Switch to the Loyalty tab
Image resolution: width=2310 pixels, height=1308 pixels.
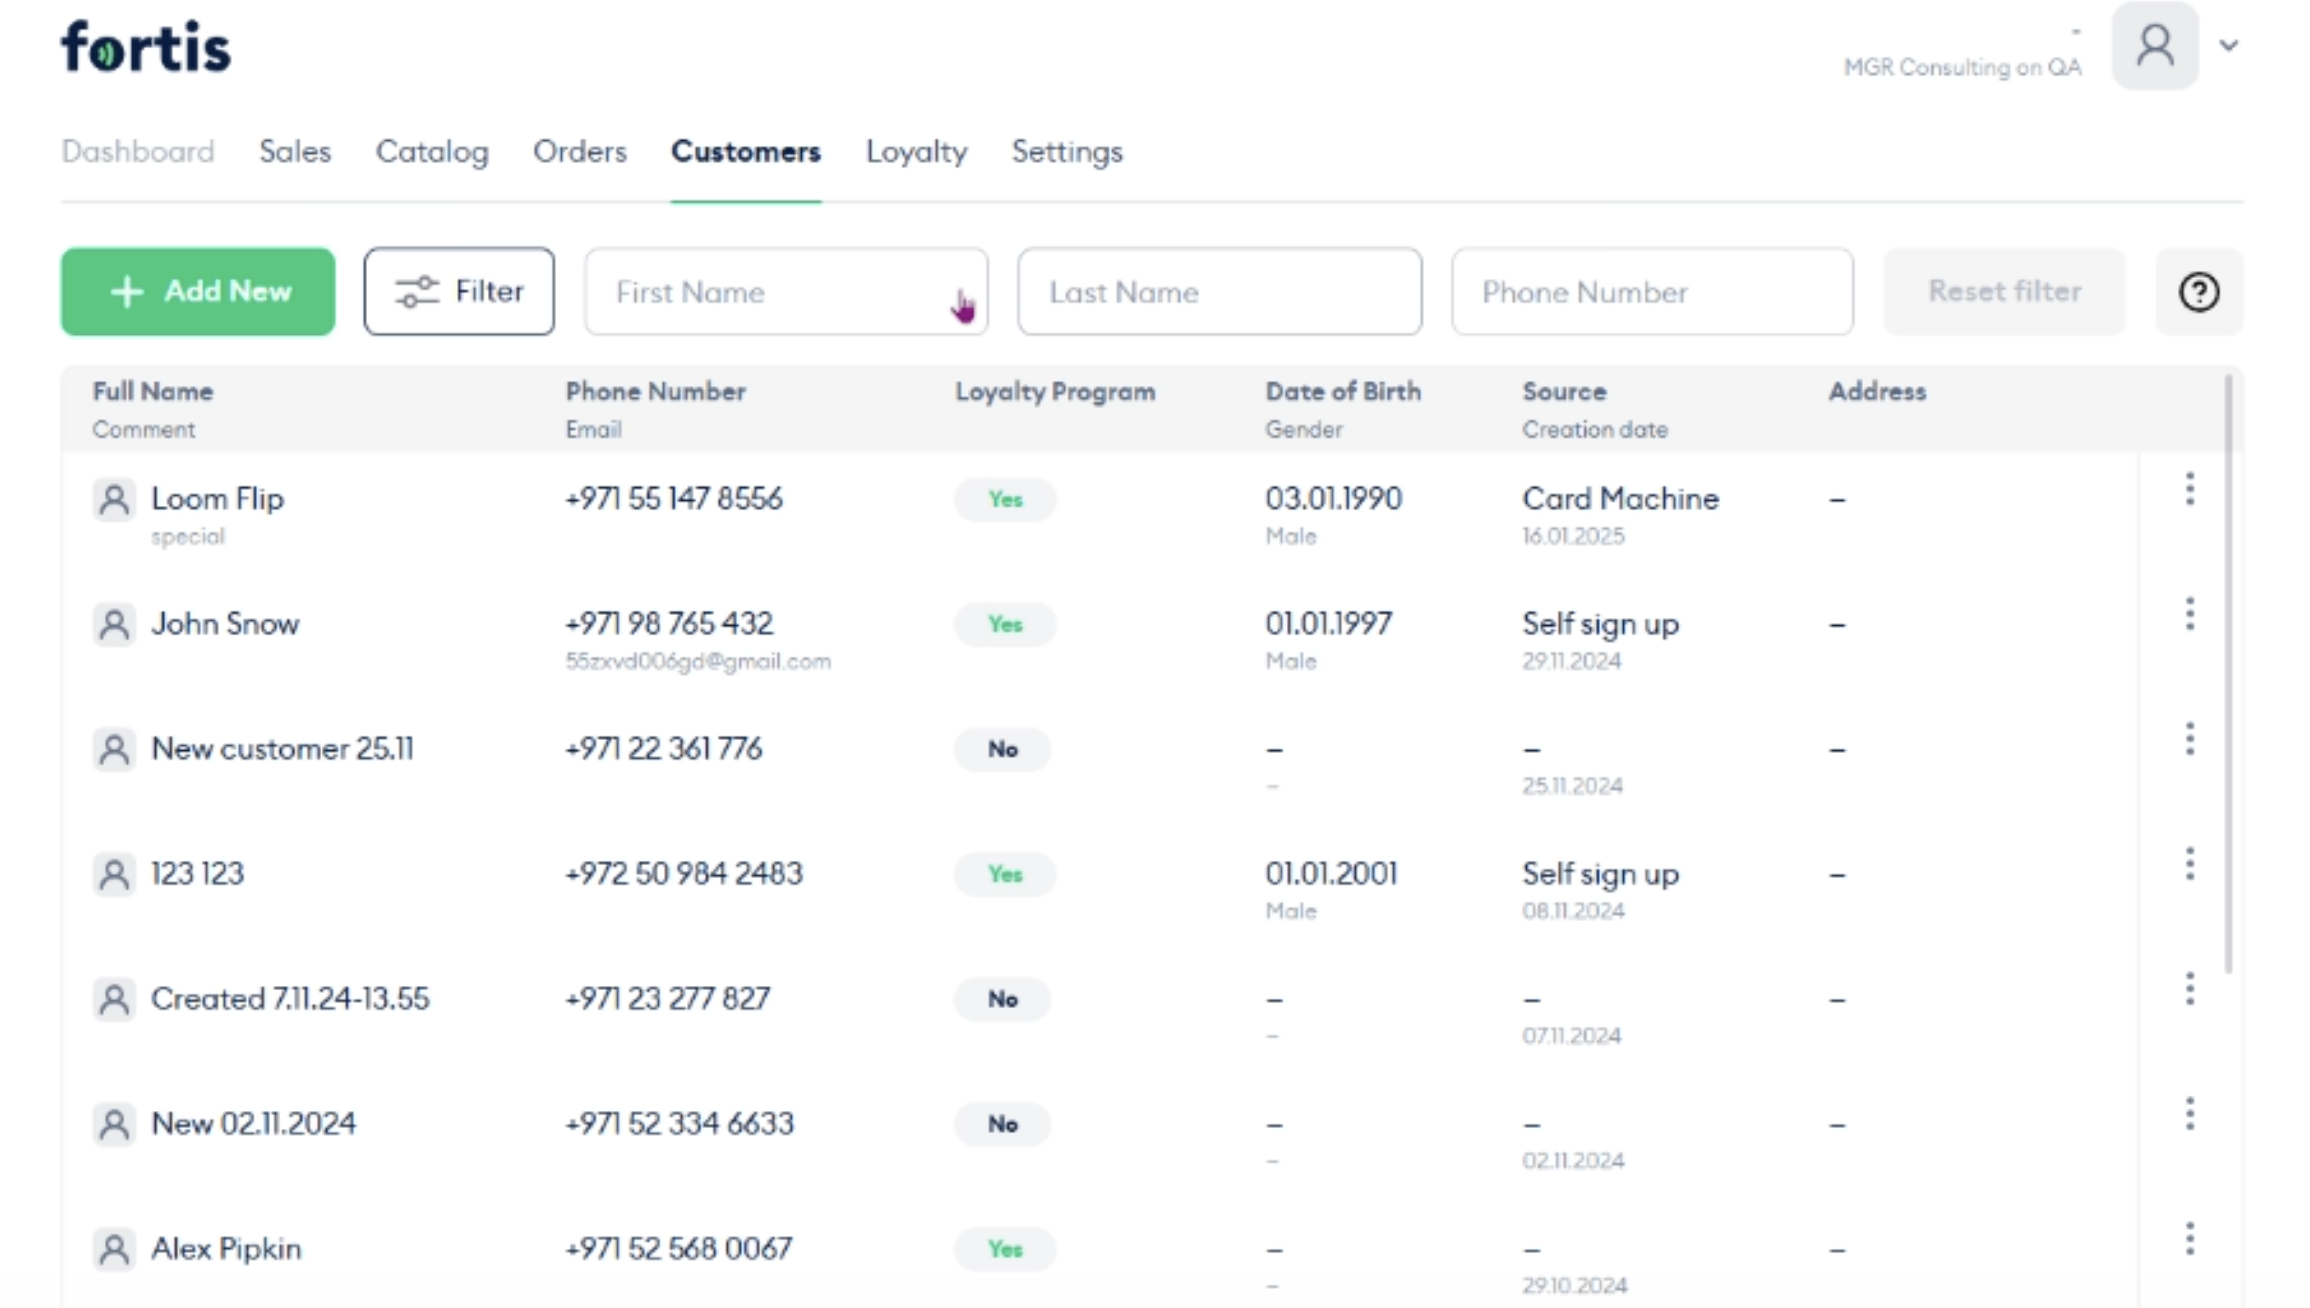[x=916, y=152]
